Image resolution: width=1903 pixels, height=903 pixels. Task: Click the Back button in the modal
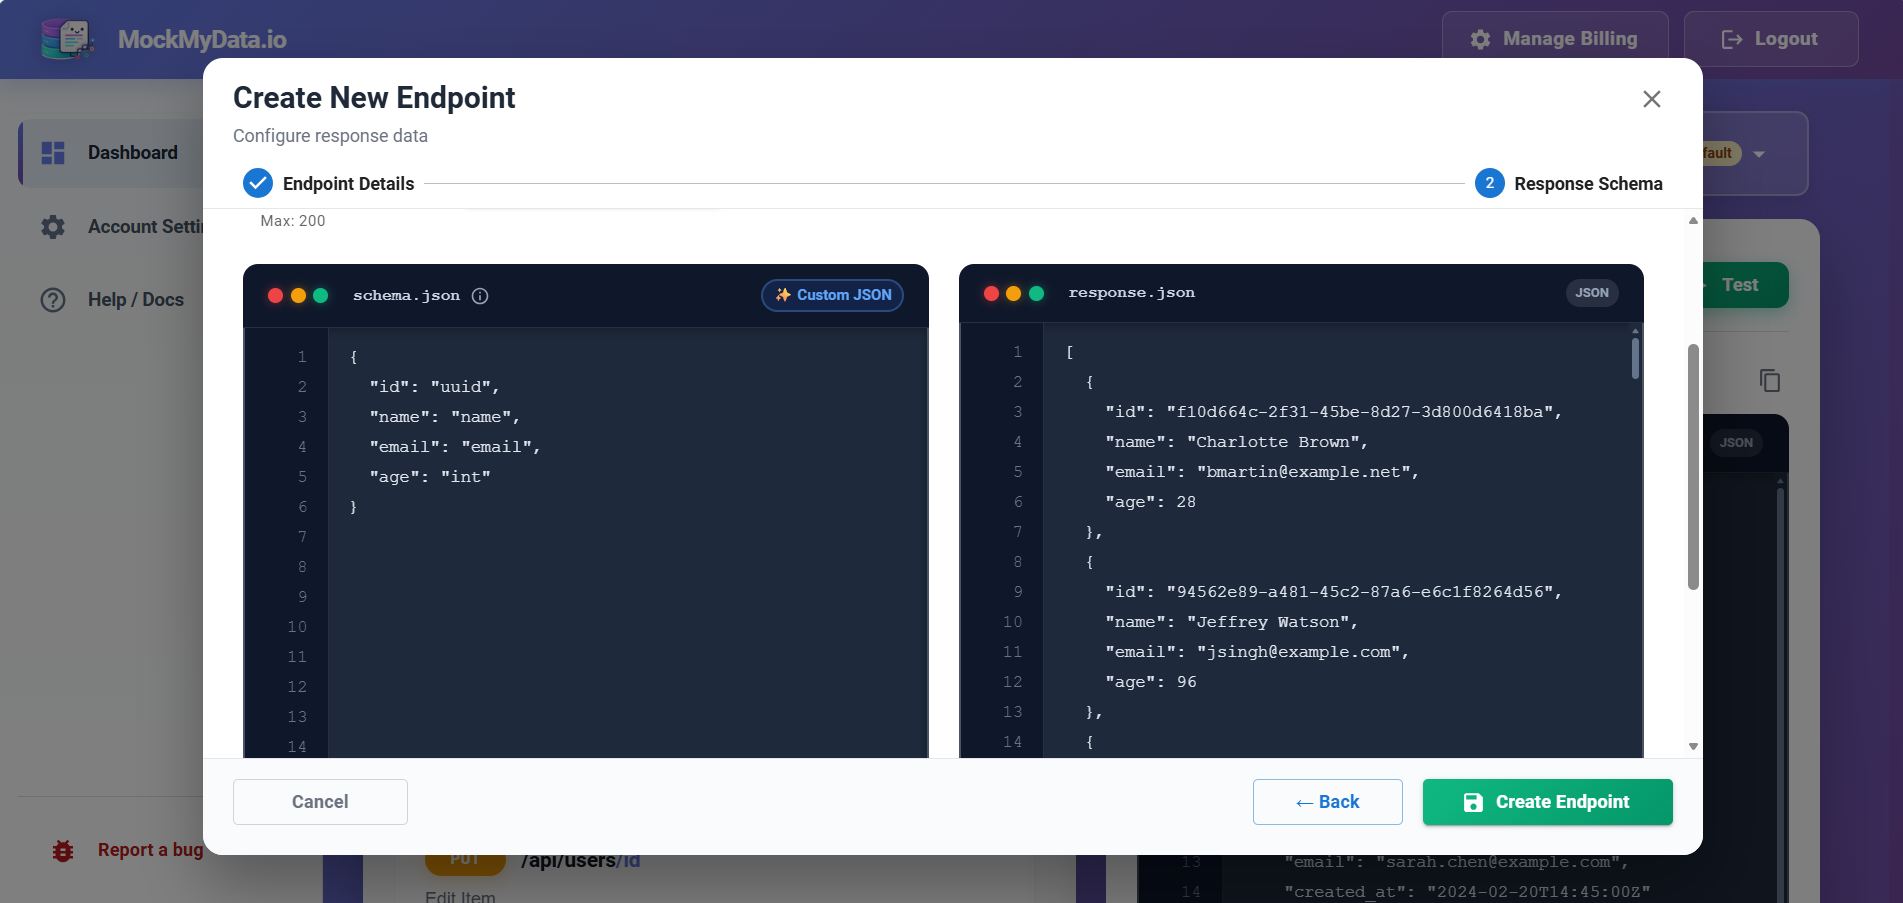tap(1327, 801)
